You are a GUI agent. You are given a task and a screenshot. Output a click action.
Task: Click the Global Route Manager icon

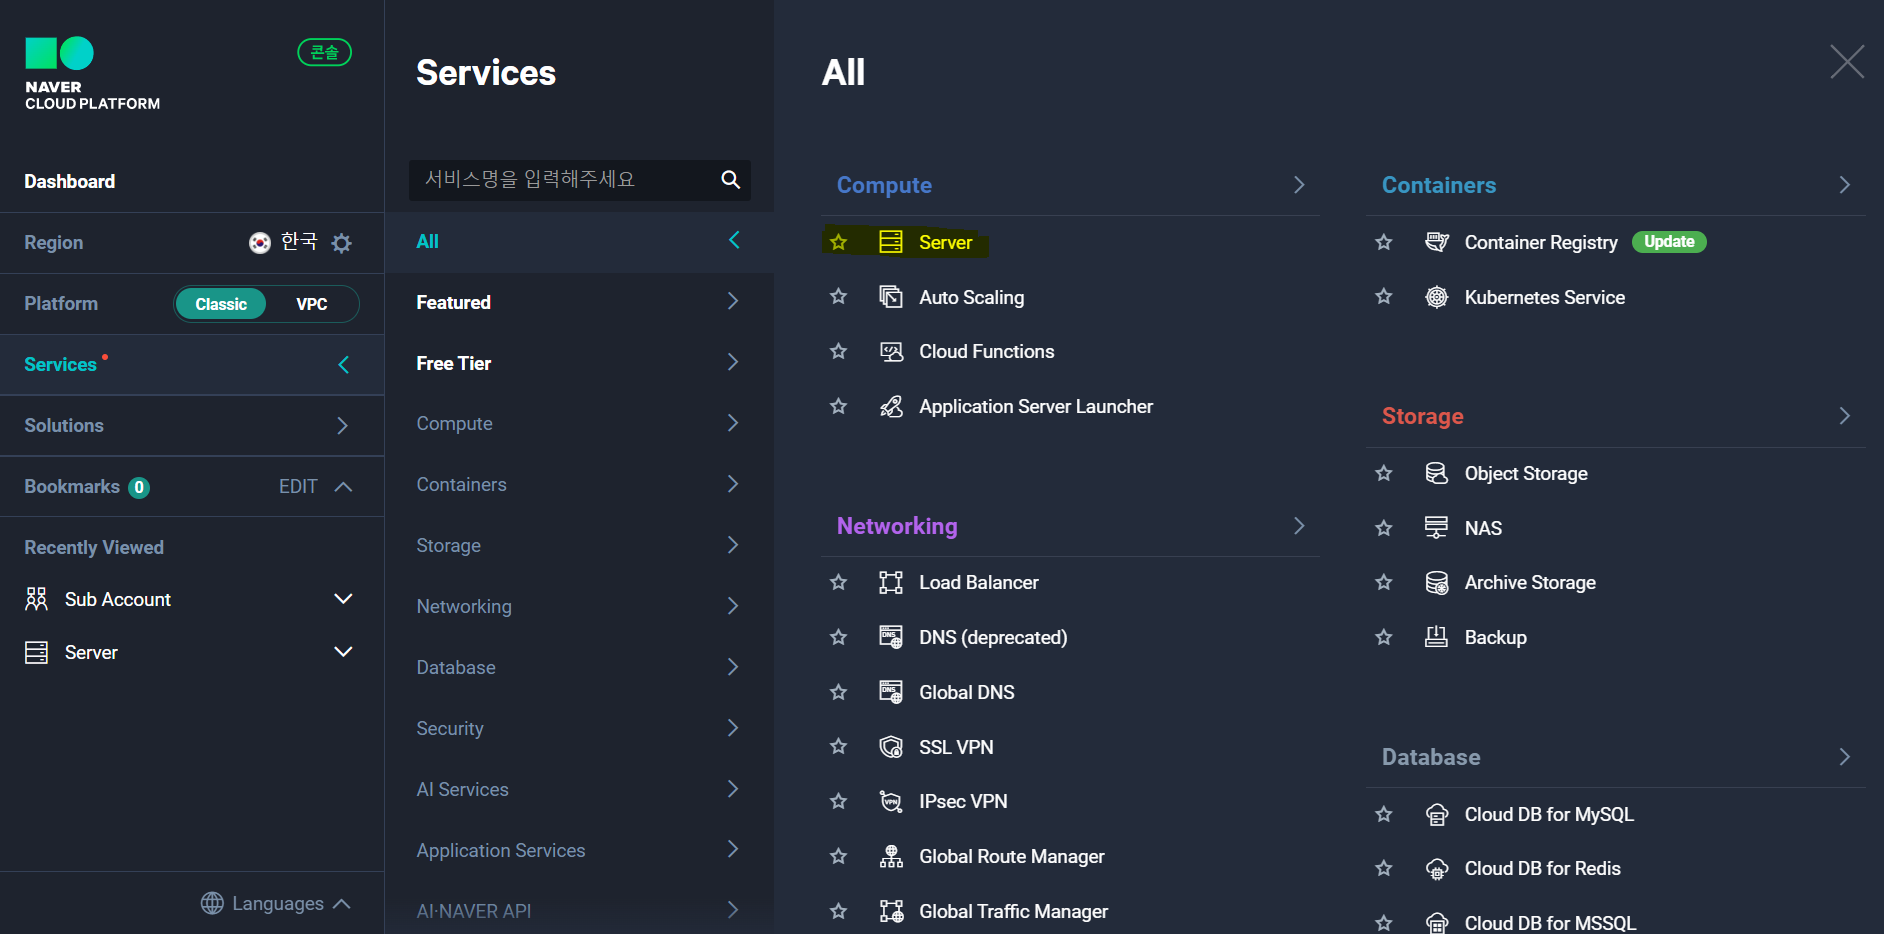coord(890,856)
